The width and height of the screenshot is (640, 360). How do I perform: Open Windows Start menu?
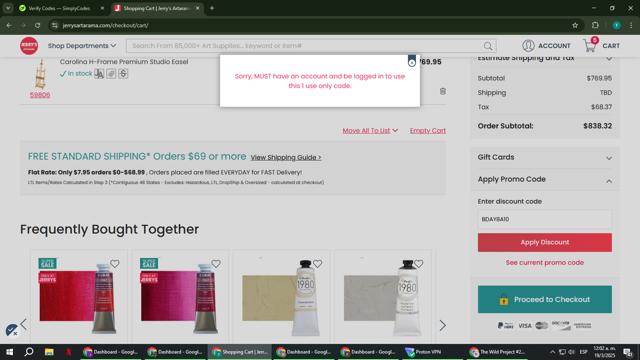pos(9,352)
